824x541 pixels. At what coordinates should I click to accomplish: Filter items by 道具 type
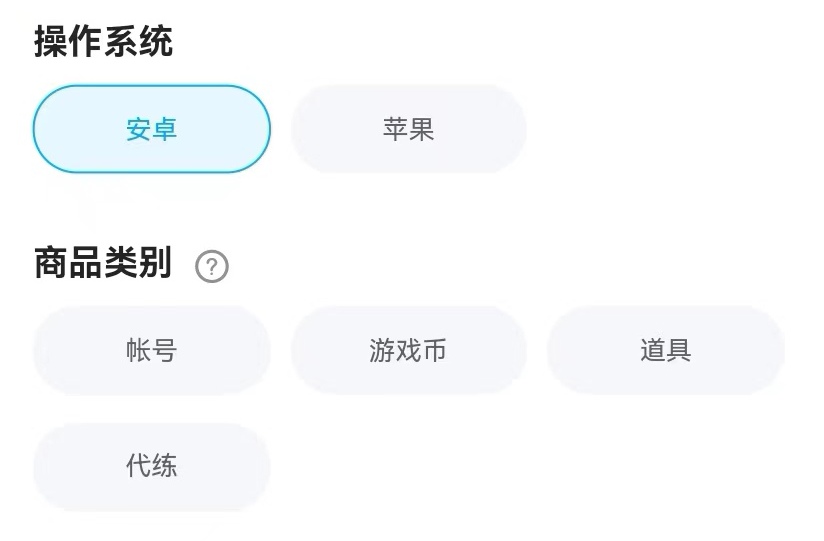pyautogui.click(x=665, y=350)
